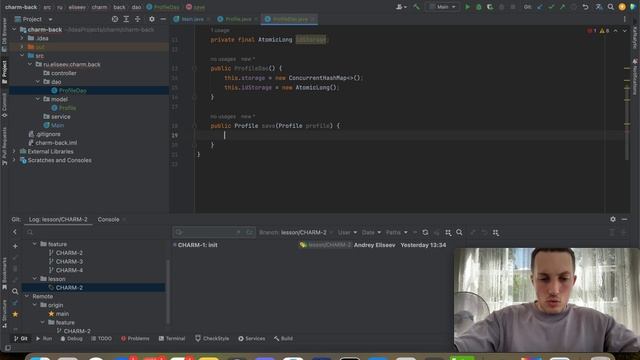The height and width of the screenshot is (360, 640).
Task: Create new branch with plus icon in Git panel
Action: pos(15,246)
